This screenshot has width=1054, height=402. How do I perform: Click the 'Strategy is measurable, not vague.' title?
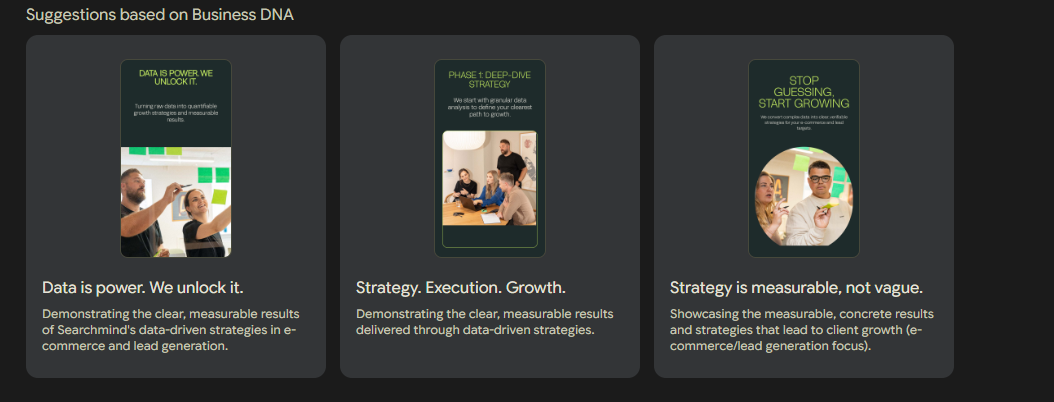point(796,288)
